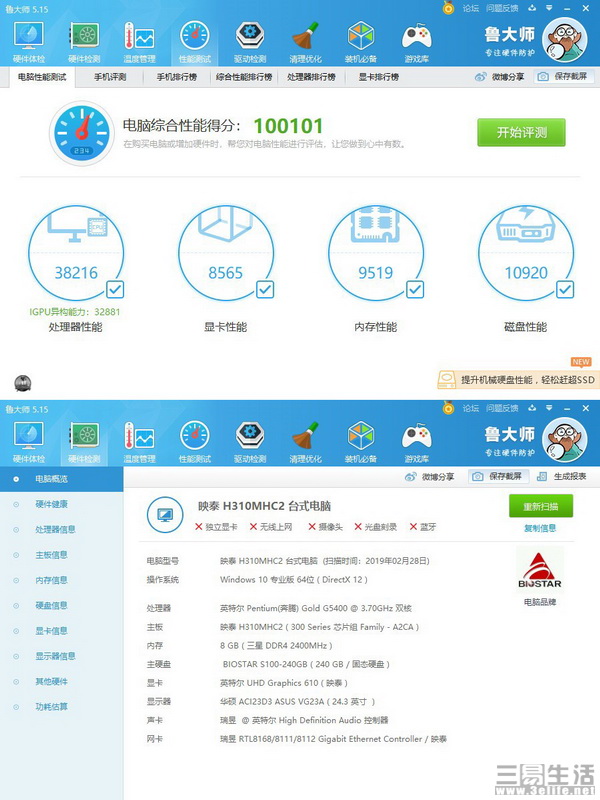
Task: Open 清理优化 broom icon in bottom window
Action: (x=306, y=436)
